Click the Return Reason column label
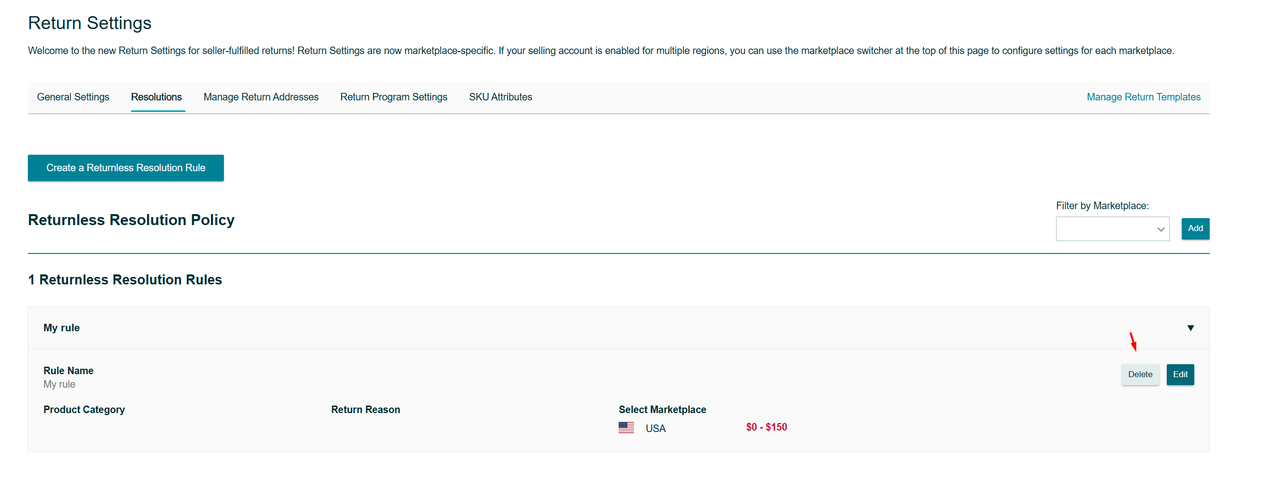This screenshot has width=1280, height=503. click(365, 410)
